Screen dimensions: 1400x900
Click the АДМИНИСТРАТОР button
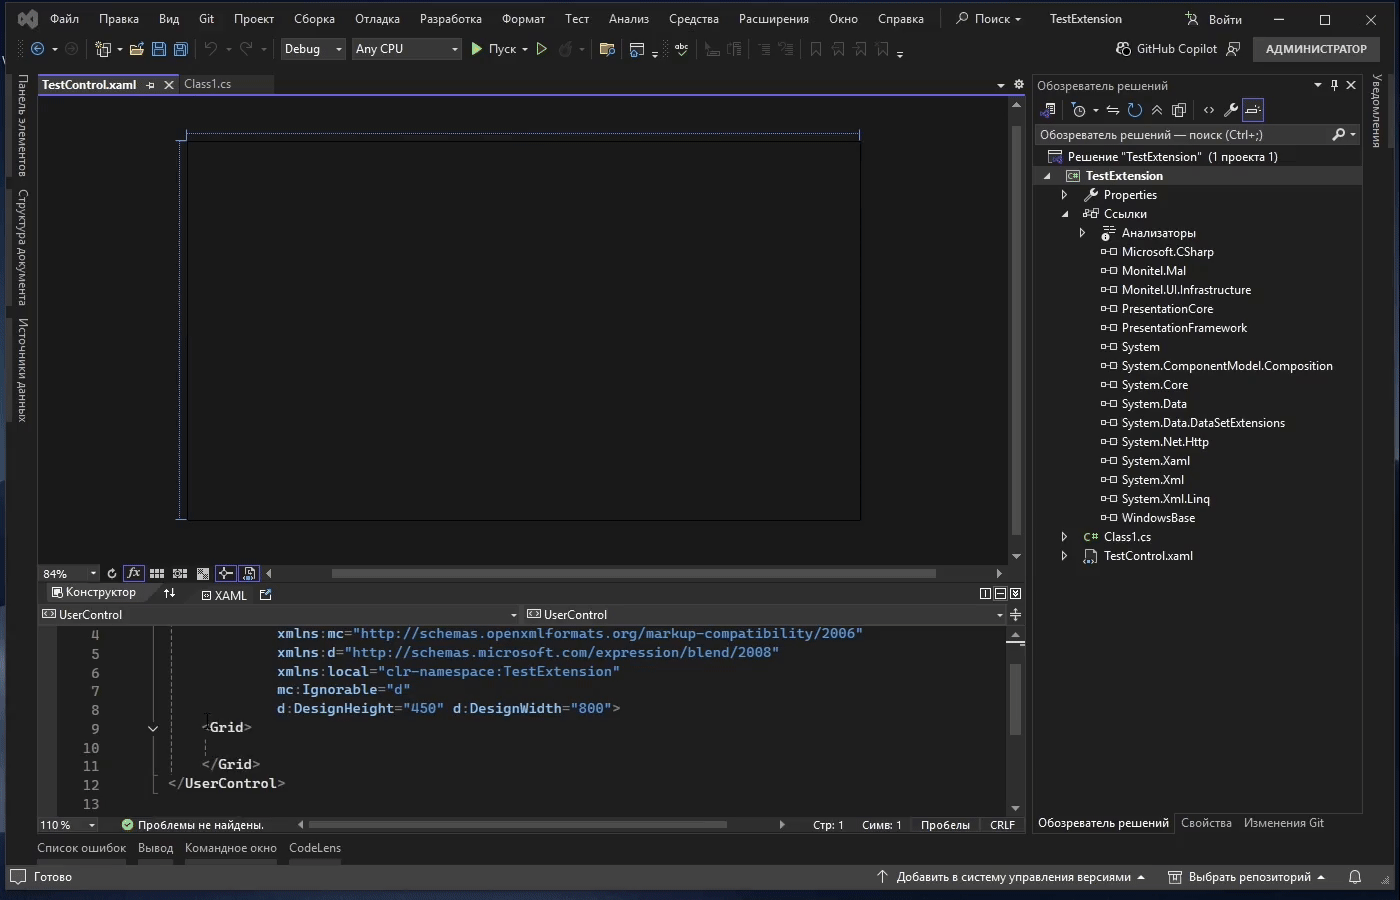pos(1316,49)
